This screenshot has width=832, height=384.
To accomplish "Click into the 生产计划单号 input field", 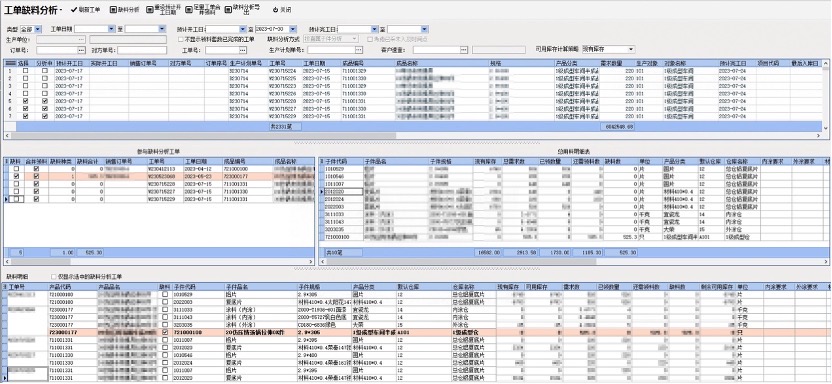I will [x=332, y=50].
